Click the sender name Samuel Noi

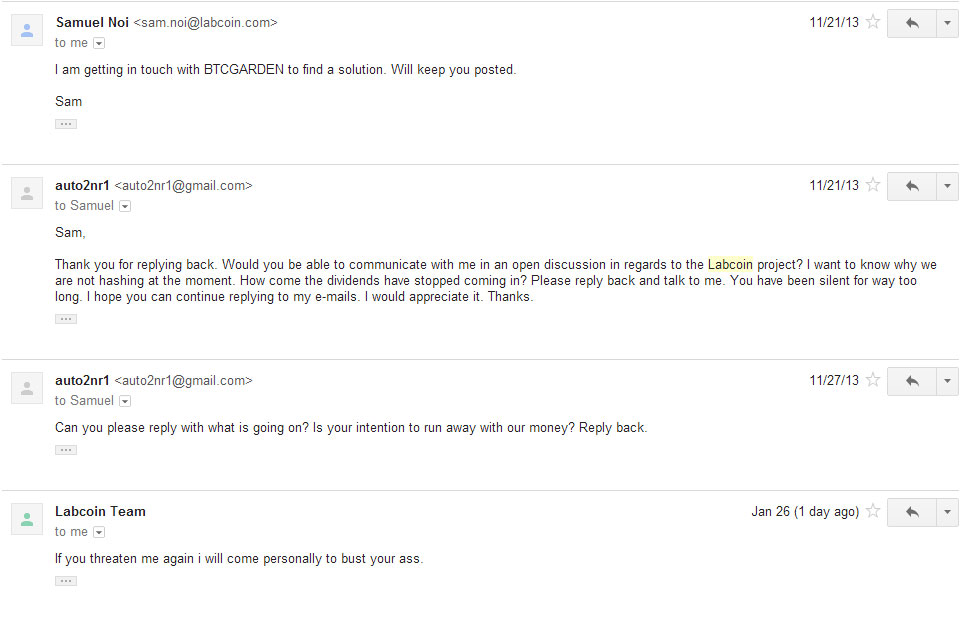pyautogui.click(x=92, y=23)
